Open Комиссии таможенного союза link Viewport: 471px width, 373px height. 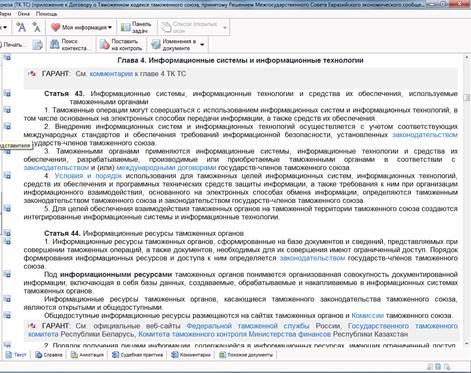(x=367, y=315)
